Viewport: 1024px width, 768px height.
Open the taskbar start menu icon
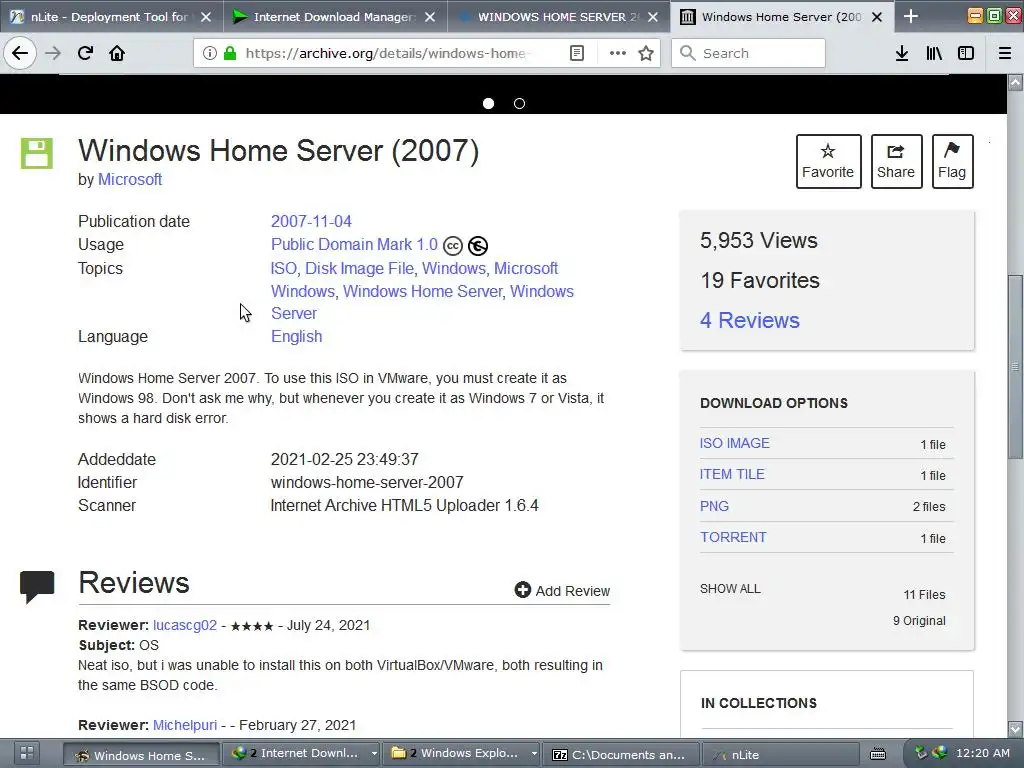point(26,753)
